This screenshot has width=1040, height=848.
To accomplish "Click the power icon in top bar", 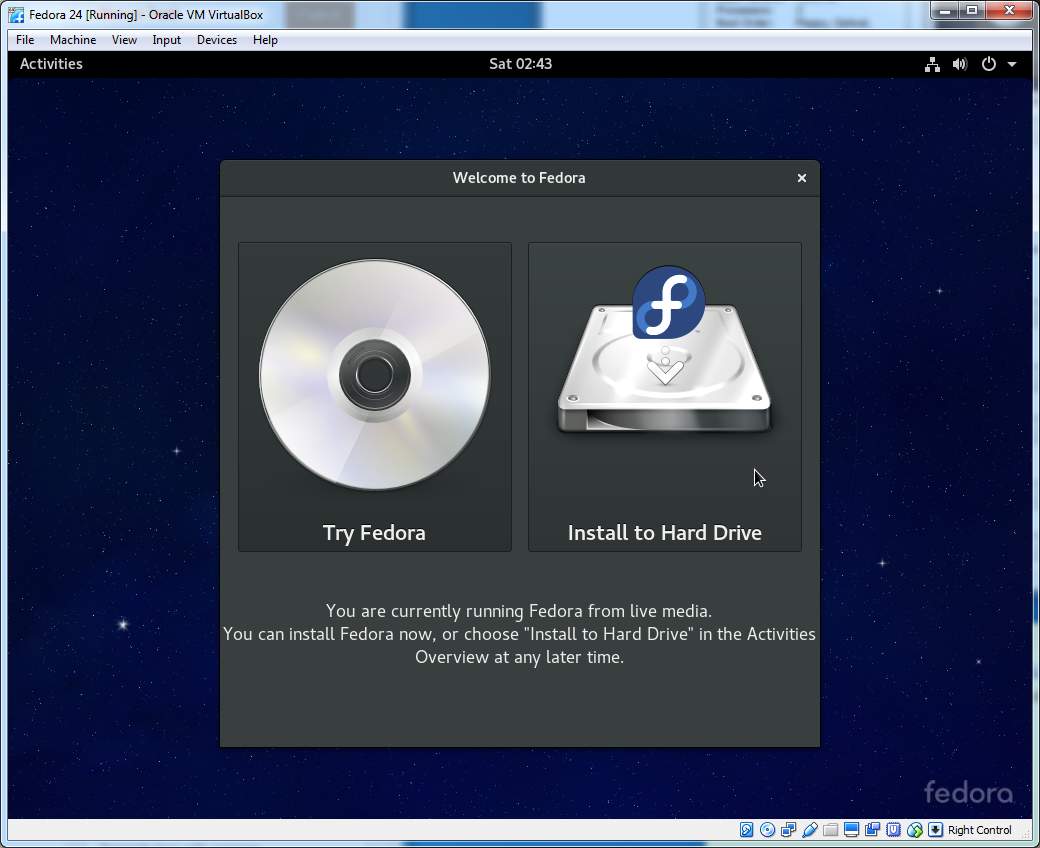I will (988, 64).
